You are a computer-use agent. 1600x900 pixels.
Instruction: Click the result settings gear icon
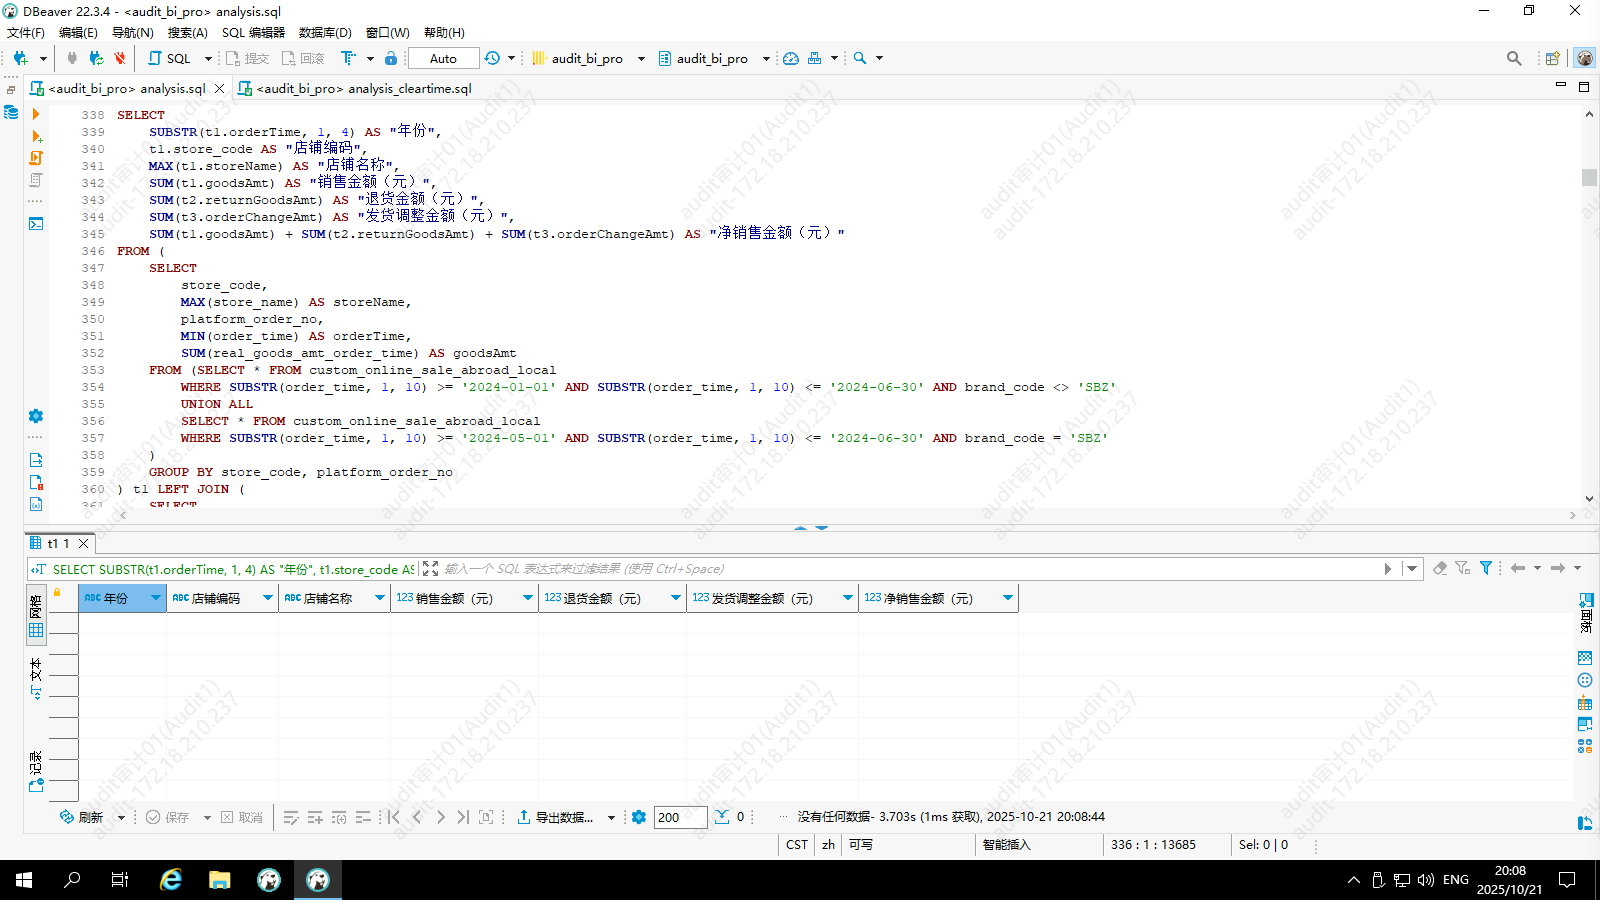(x=639, y=817)
